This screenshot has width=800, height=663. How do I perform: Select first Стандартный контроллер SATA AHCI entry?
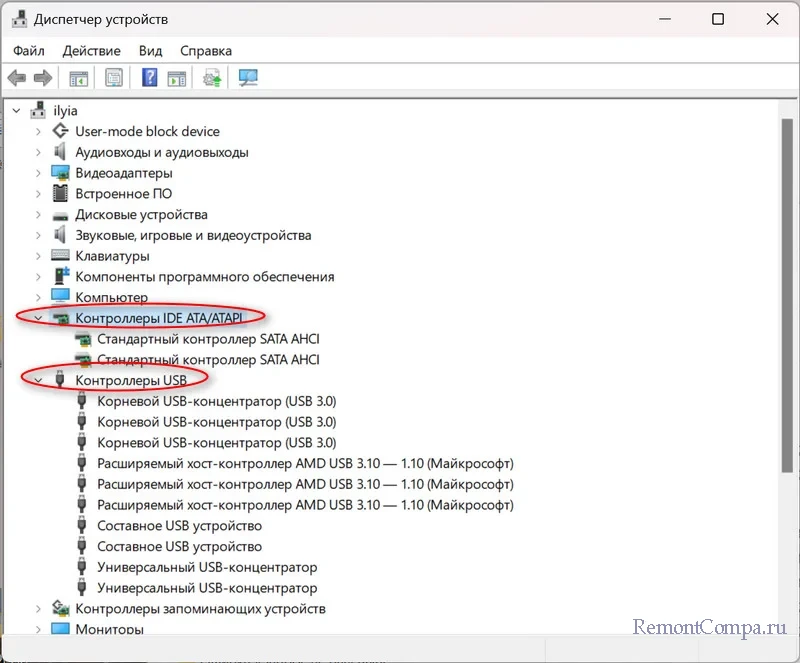[208, 339]
